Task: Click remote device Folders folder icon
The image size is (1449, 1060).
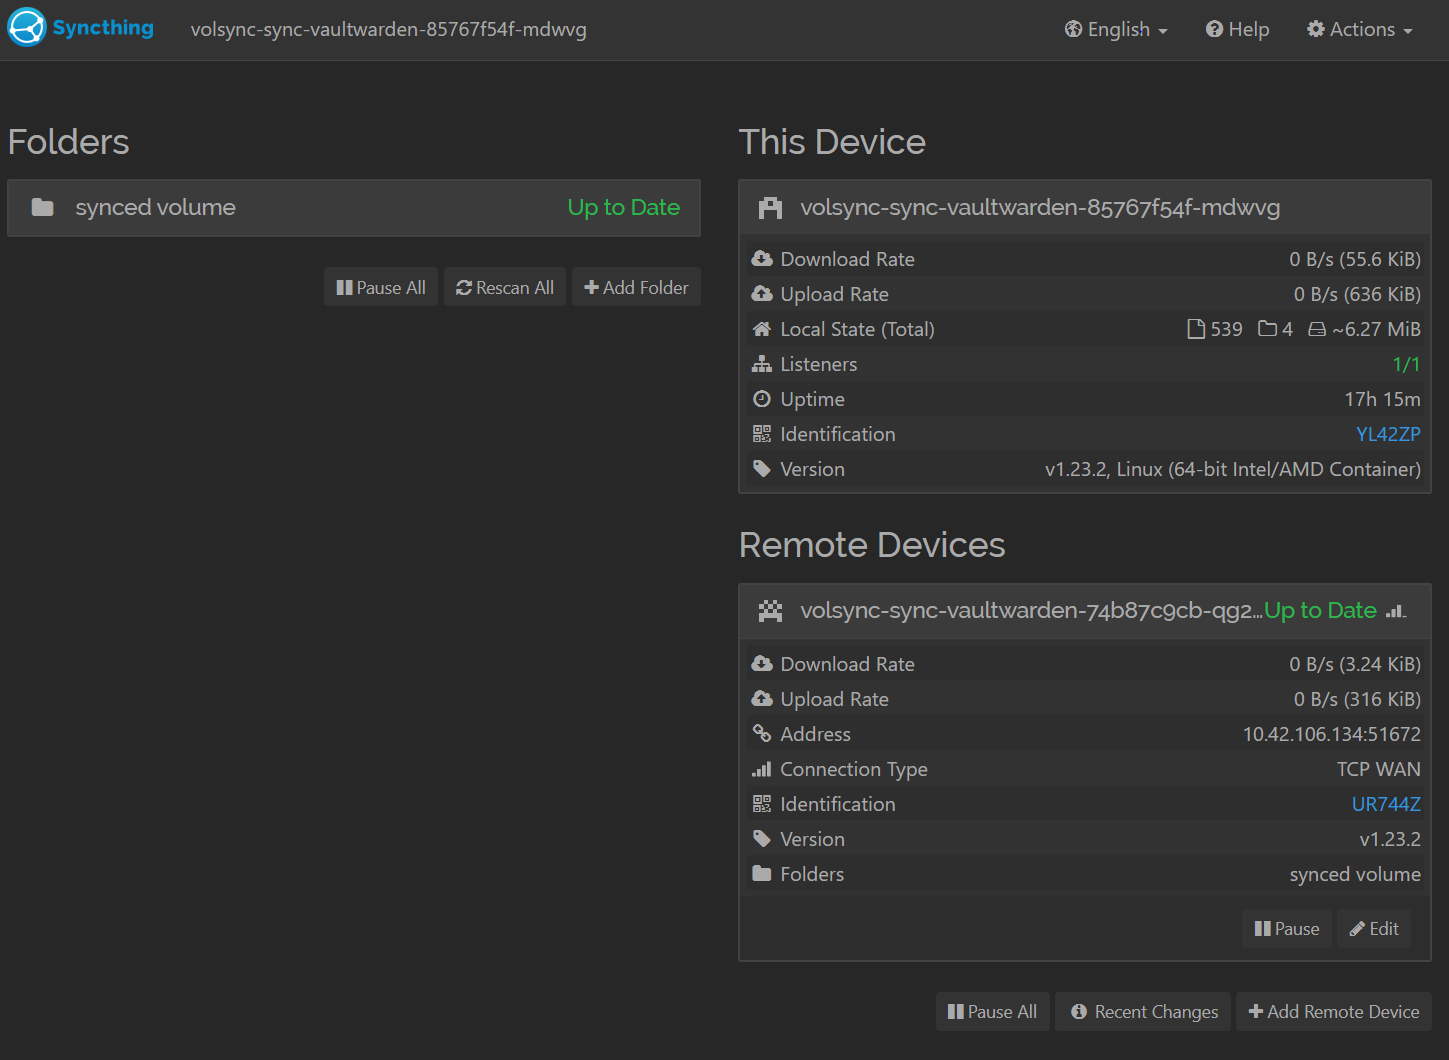Action: tap(762, 874)
